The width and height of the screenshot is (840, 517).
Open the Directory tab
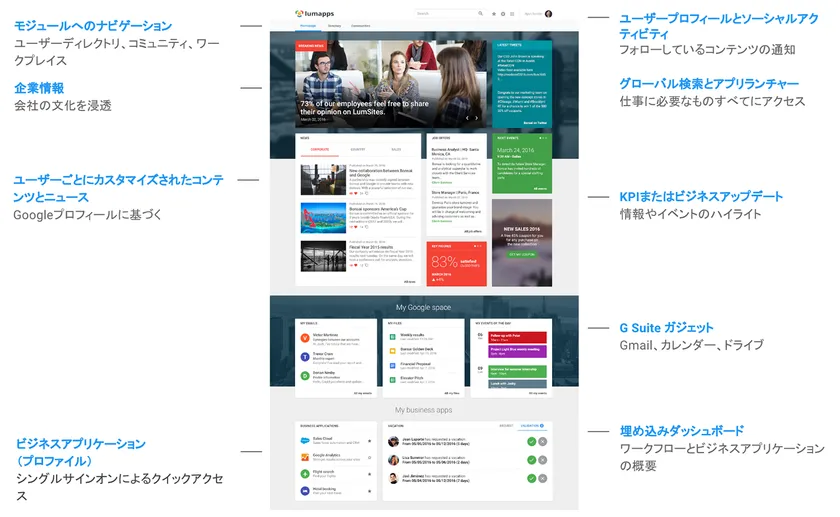pyautogui.click(x=334, y=26)
